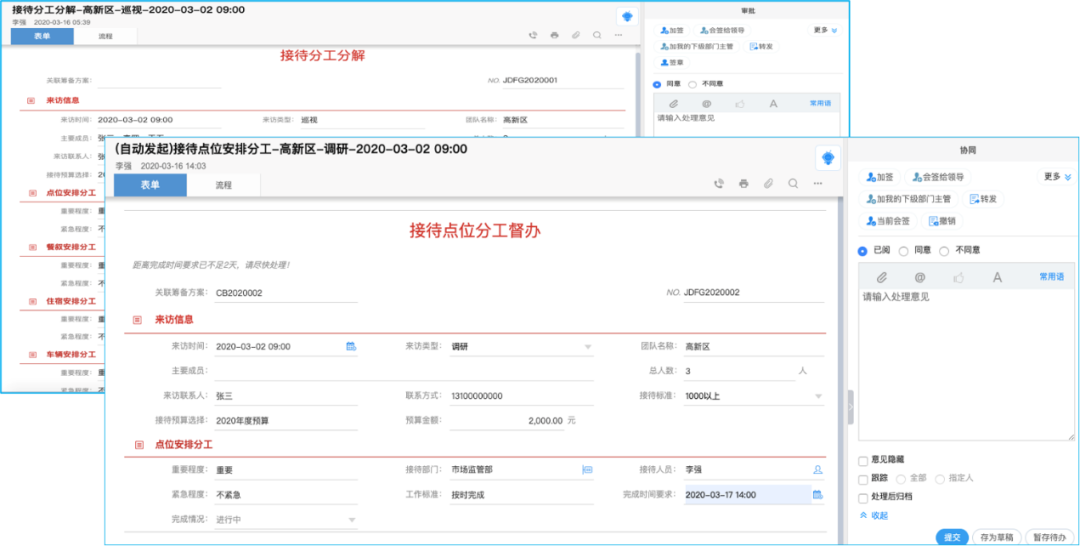Click the paperclip icon in 协同 comment toolbar
Screen dimensions: 1080x546
tap(881, 277)
